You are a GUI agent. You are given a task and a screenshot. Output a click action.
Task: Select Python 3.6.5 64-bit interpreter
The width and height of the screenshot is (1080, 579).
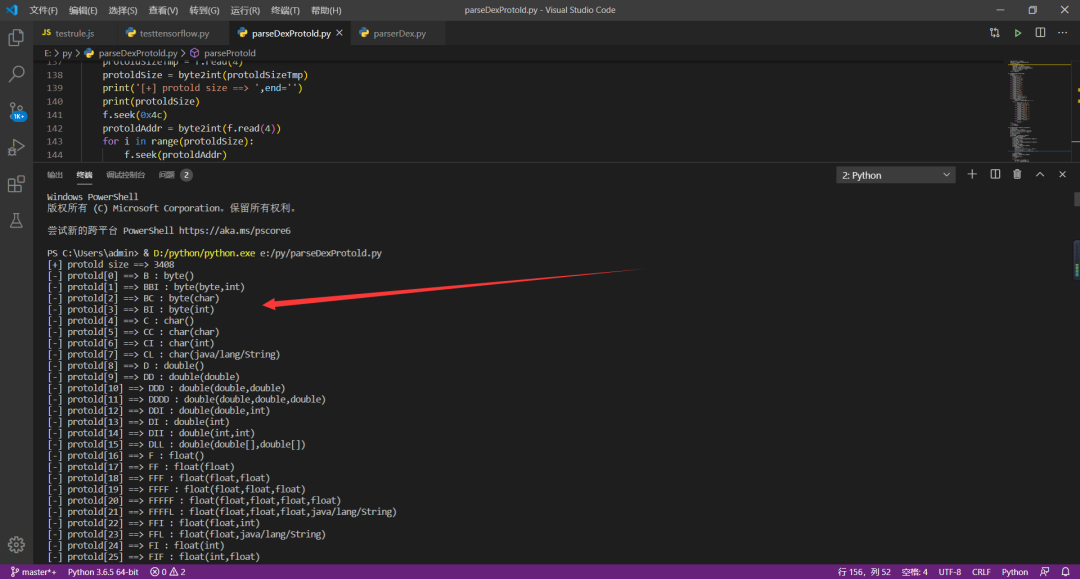pos(103,572)
